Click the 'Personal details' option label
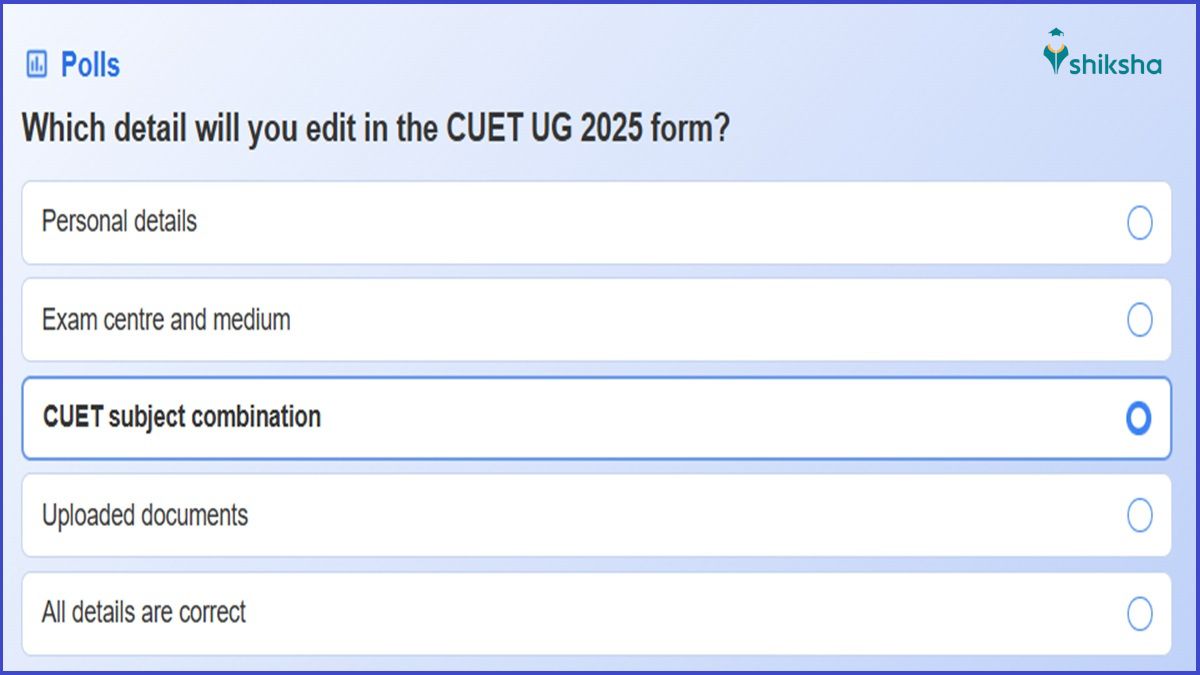 pyautogui.click(x=119, y=221)
